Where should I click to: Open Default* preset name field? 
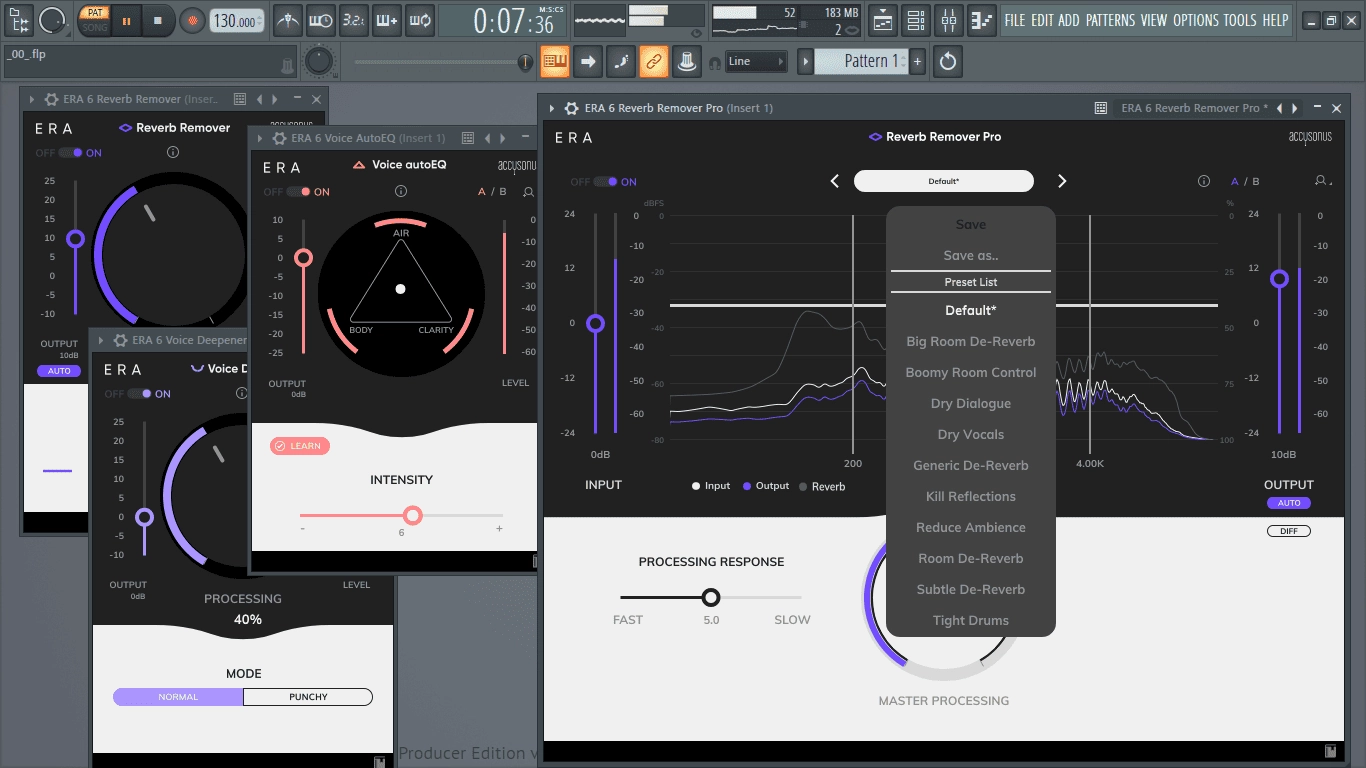click(x=943, y=181)
